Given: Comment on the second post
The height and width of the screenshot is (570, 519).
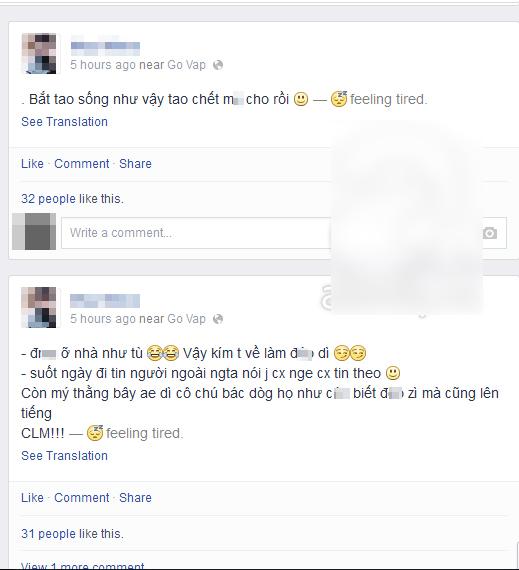Looking at the screenshot, I should [82, 498].
